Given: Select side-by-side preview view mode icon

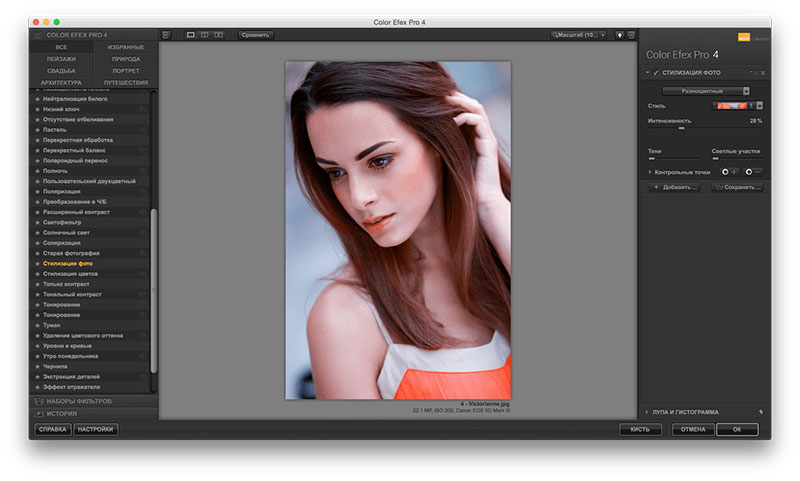Looking at the screenshot, I should tap(218, 35).
